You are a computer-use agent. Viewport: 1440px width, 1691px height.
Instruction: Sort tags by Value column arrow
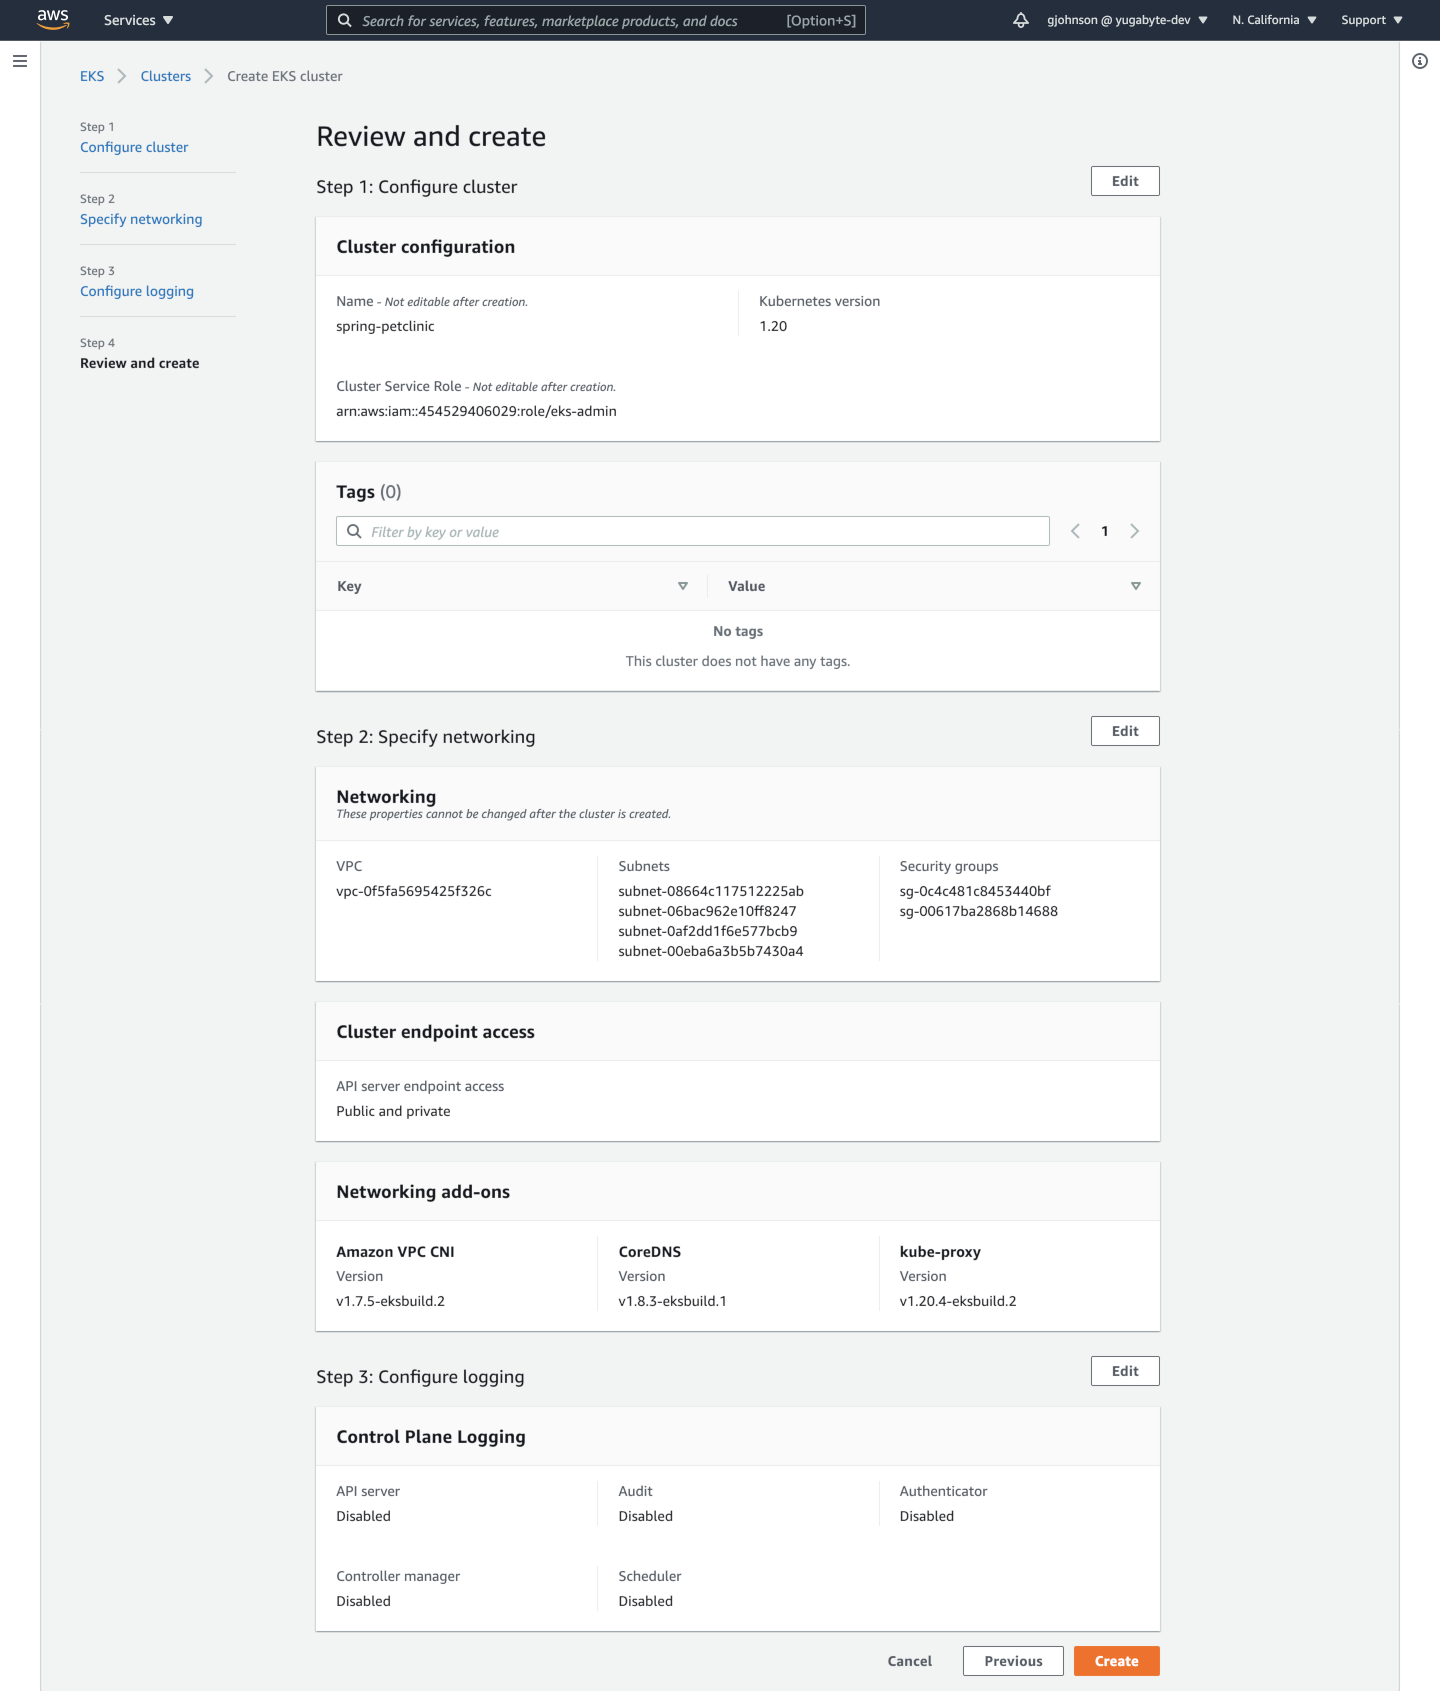[1135, 586]
